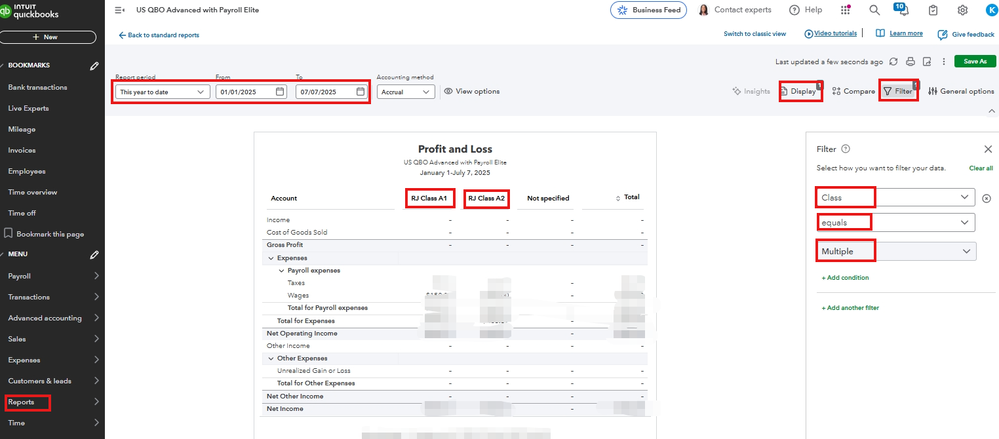Collapse the Other Expenses section
999x439 pixels.
(270, 358)
